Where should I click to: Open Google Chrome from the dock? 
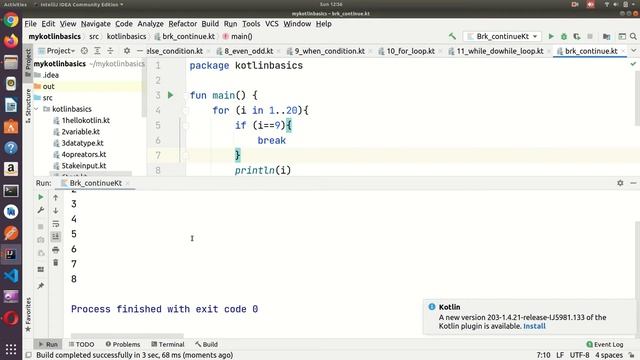pyautogui.click(x=11, y=20)
